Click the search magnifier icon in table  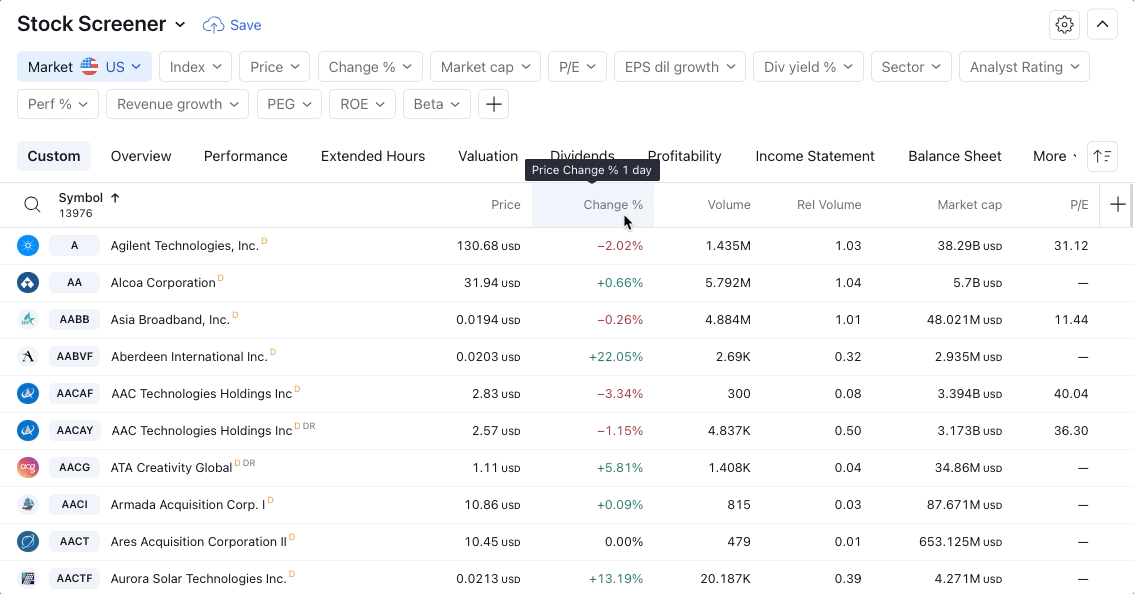click(x=32, y=205)
